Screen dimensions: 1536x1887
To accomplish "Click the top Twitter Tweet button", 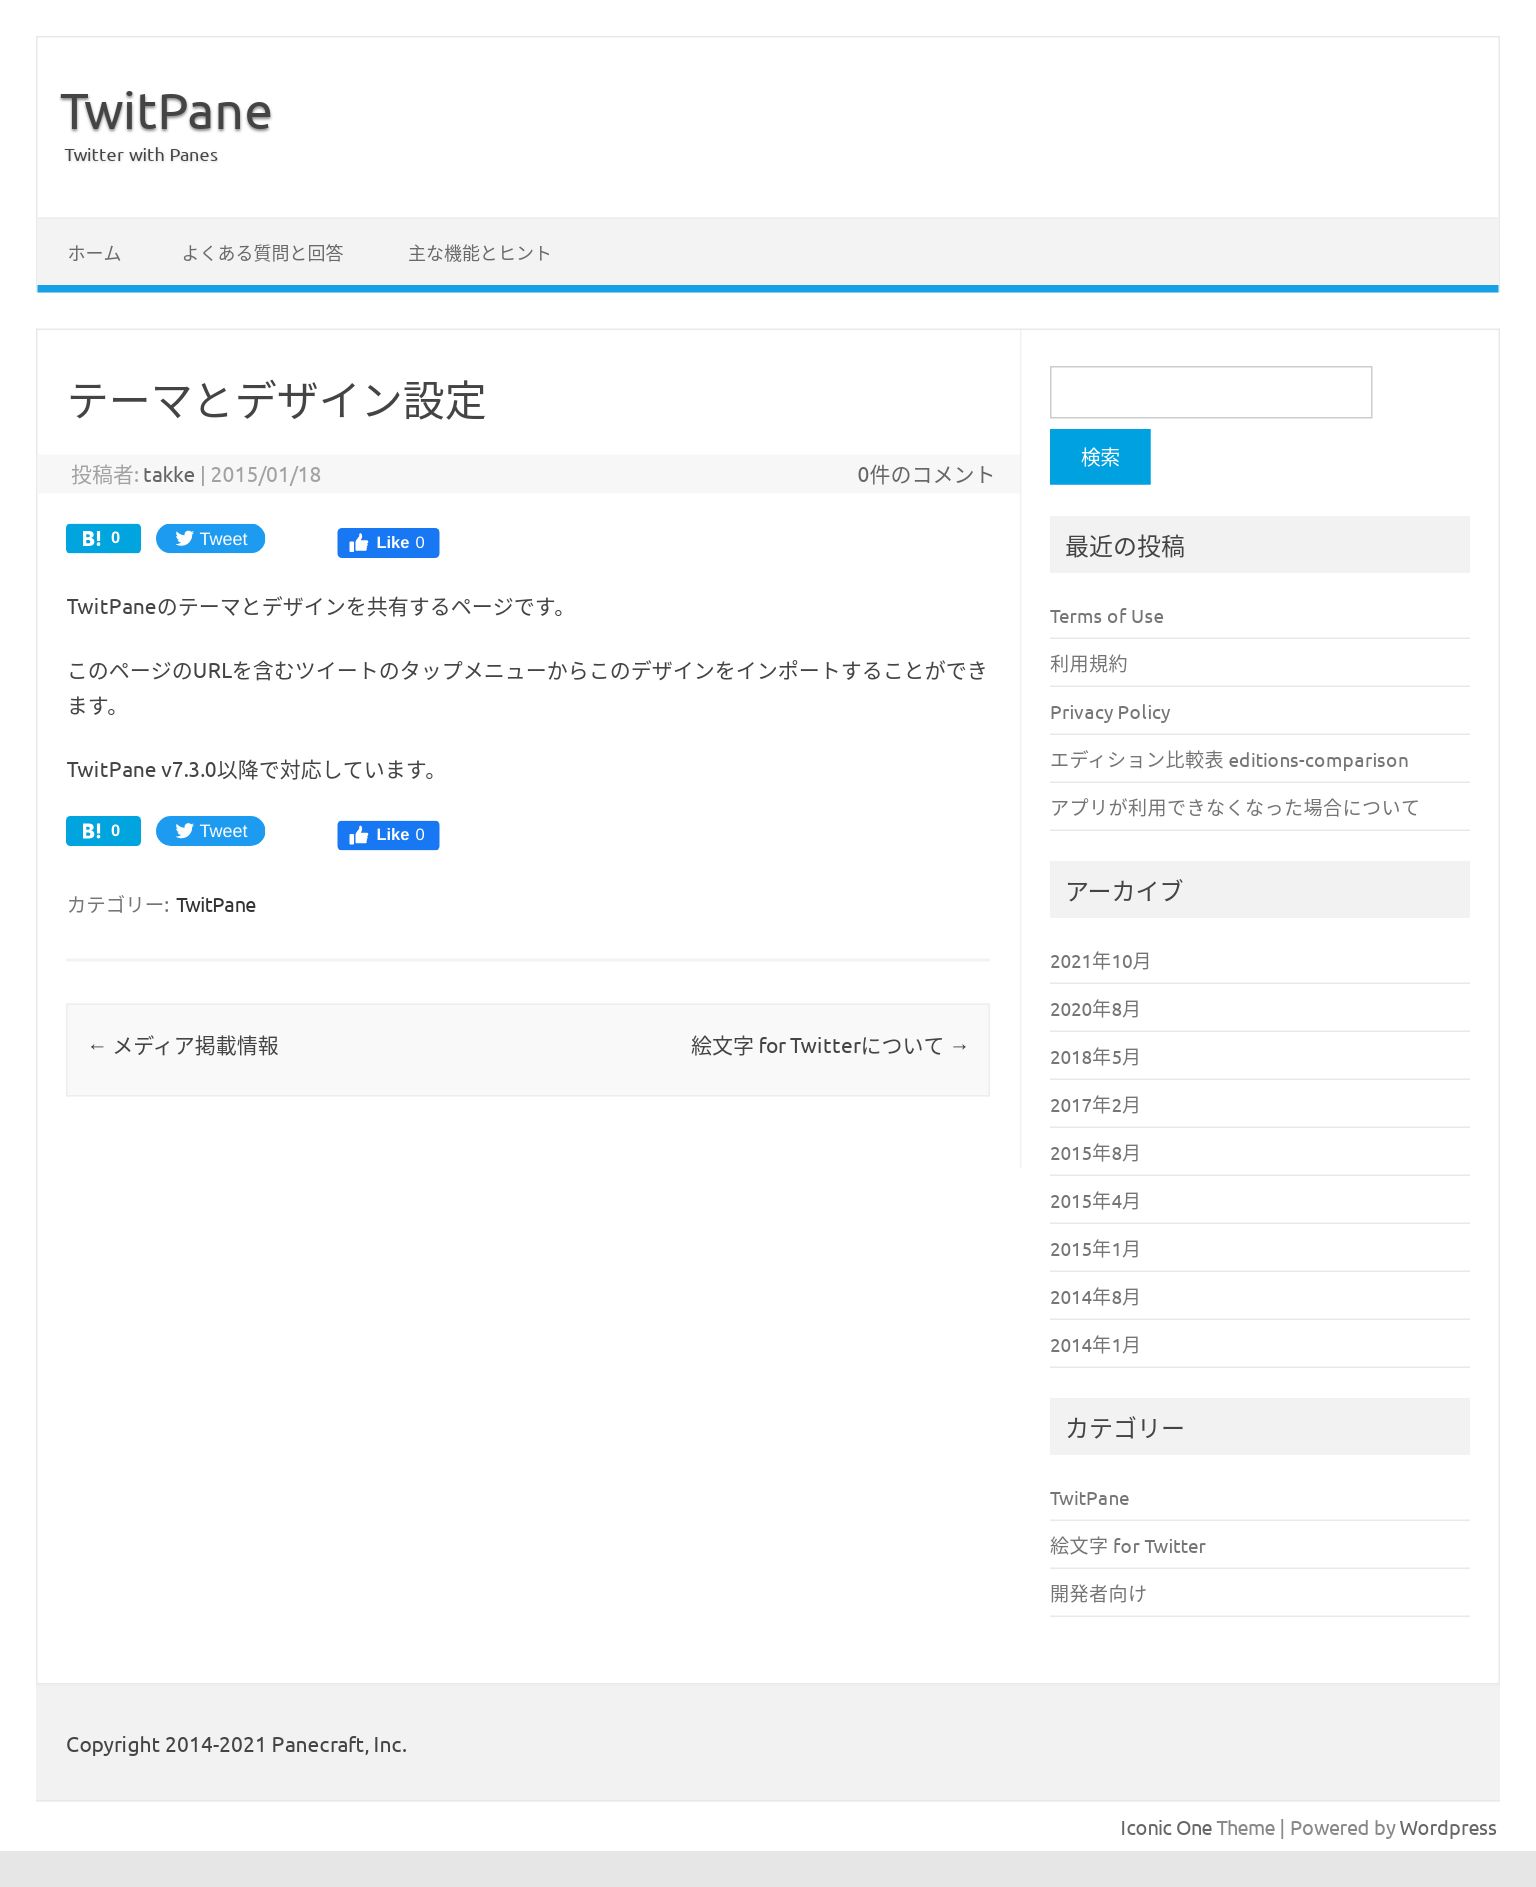I will coord(210,538).
